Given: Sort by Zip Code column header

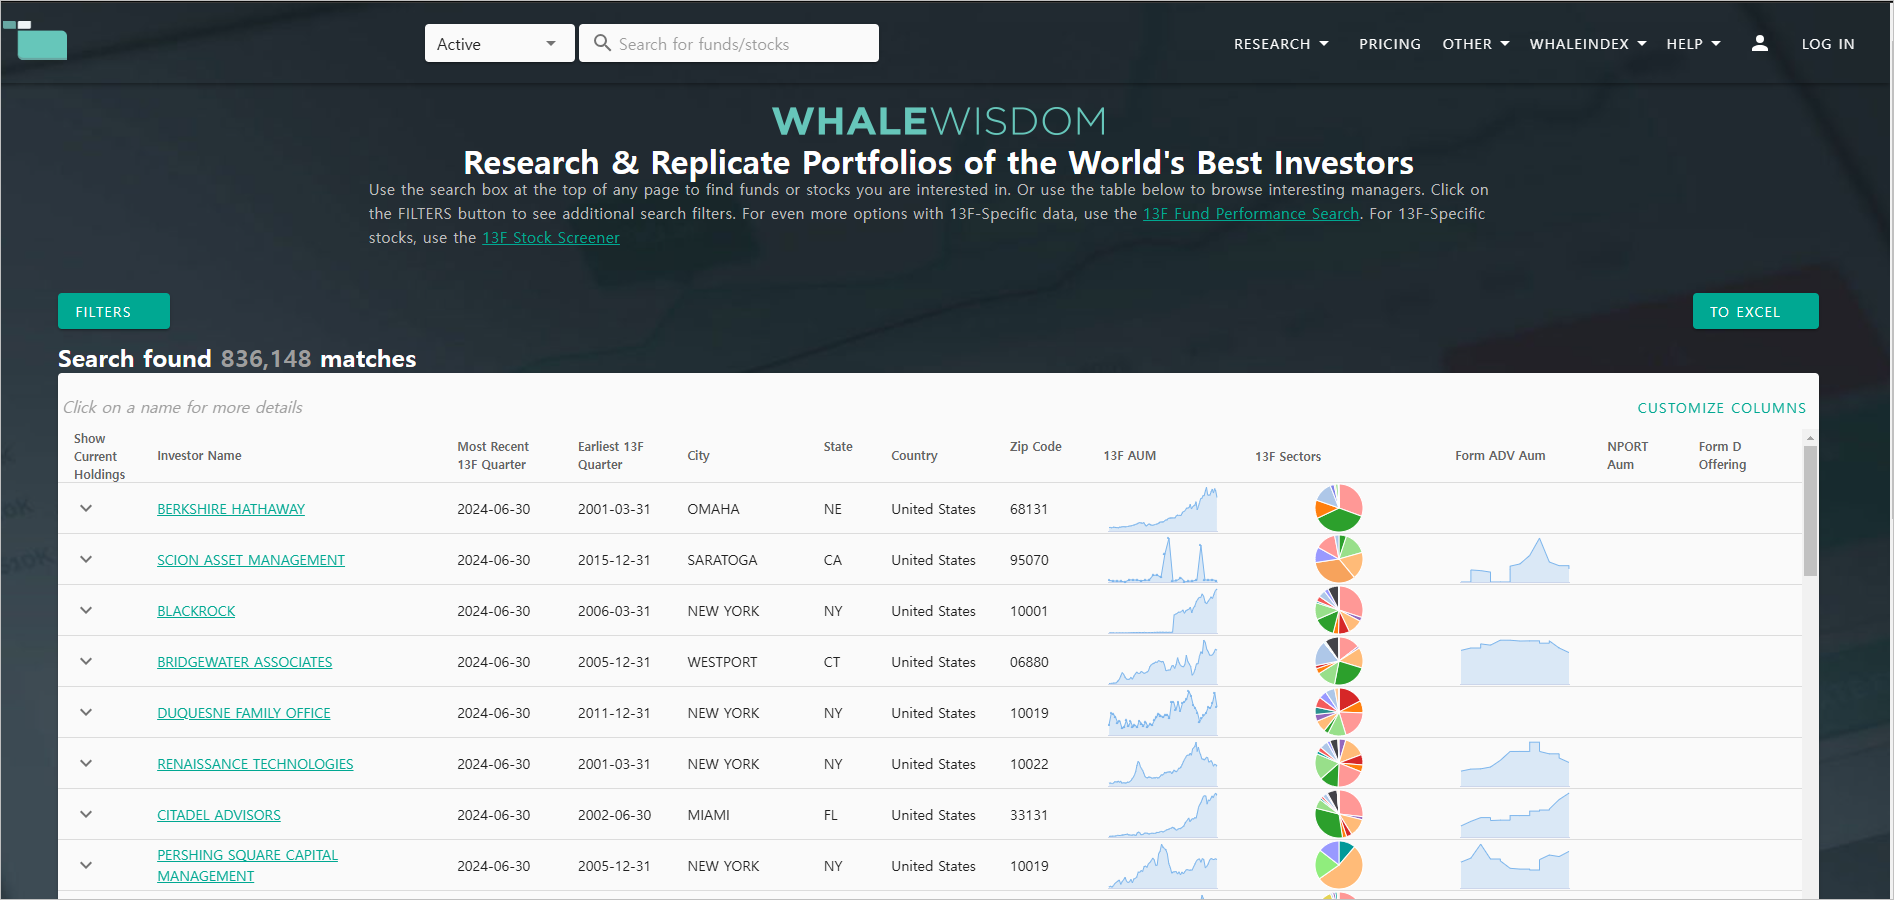Looking at the screenshot, I should 1035,446.
